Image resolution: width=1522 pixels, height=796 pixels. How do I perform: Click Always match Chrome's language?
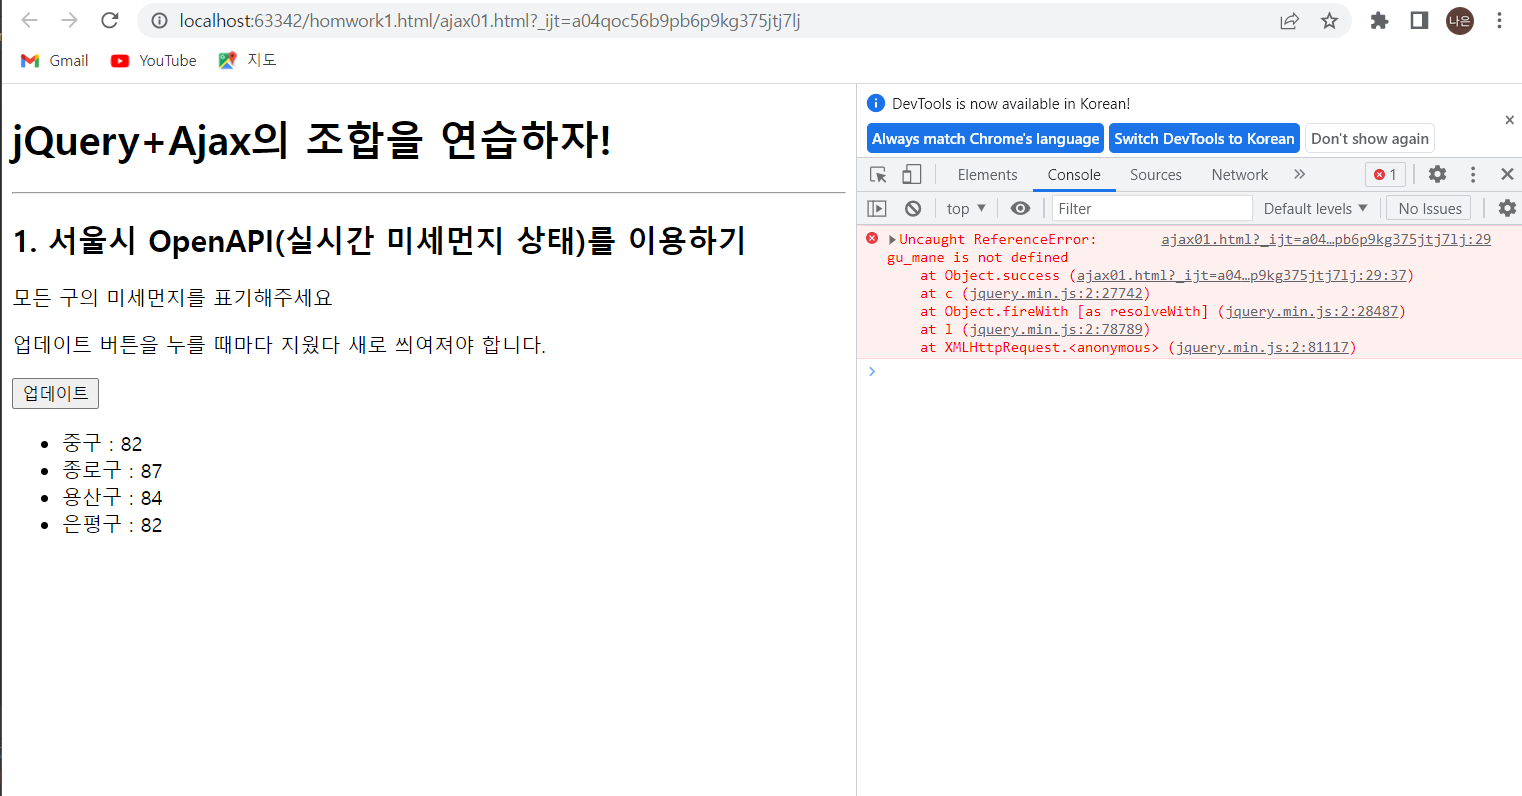[985, 139]
